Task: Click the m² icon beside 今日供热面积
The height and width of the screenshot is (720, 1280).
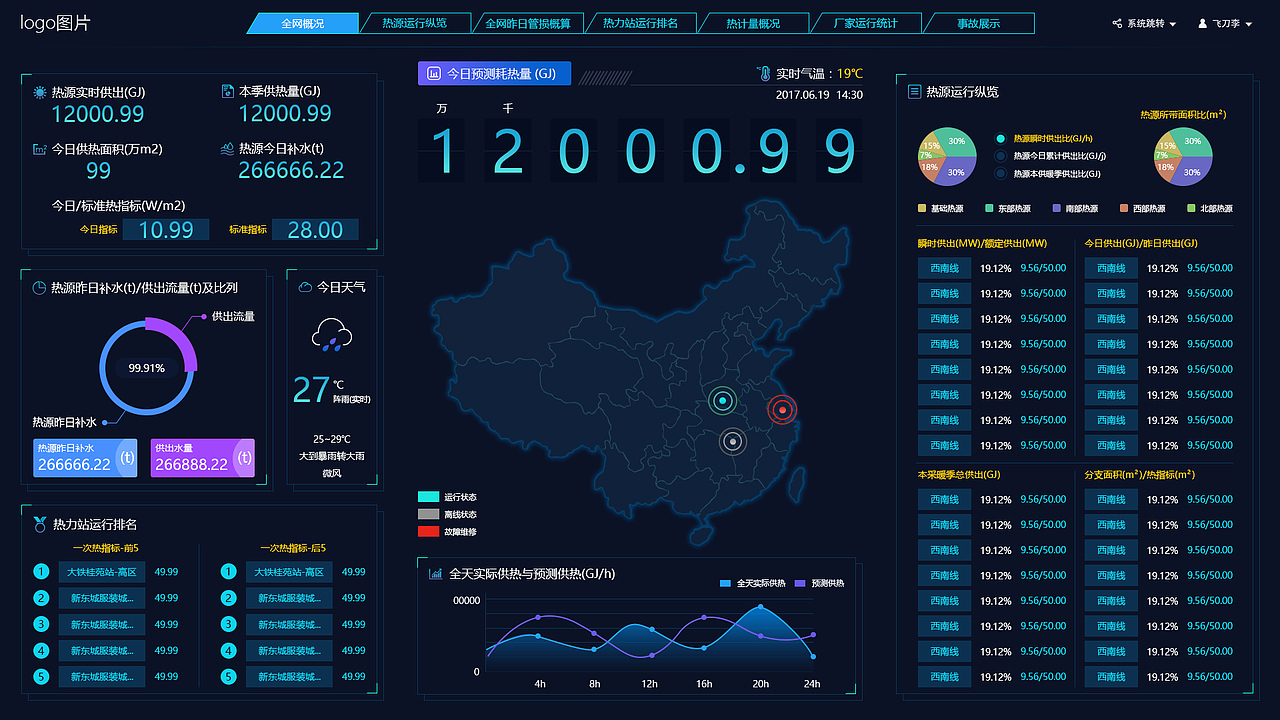Action: pyautogui.click(x=40, y=149)
